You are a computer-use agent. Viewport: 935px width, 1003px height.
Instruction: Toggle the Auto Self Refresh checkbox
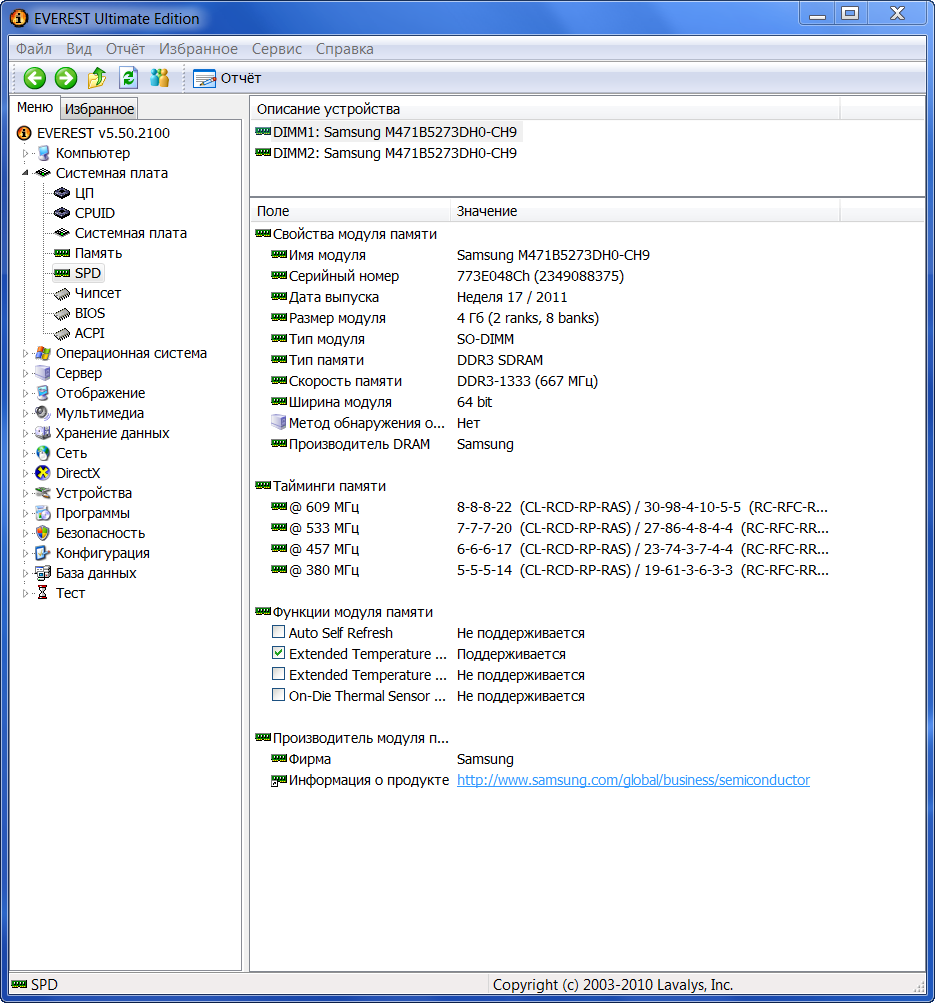click(278, 632)
